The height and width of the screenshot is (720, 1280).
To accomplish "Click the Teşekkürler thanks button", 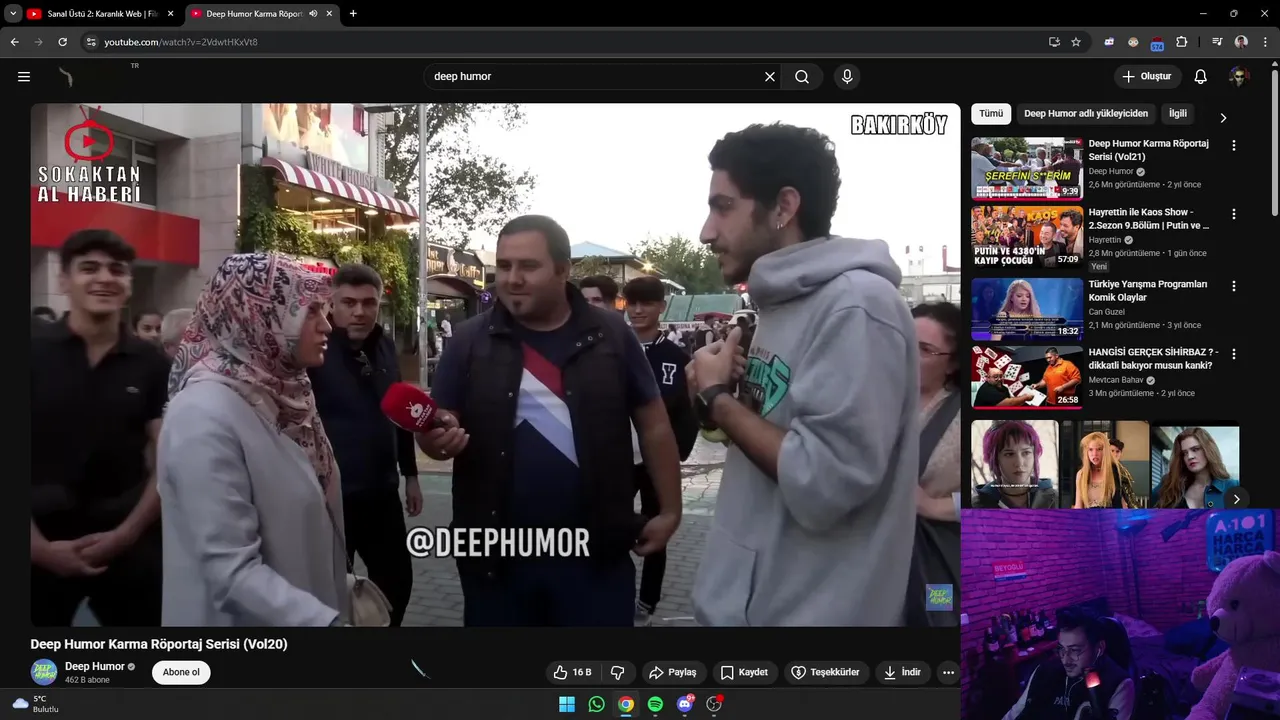I will [x=825, y=673].
